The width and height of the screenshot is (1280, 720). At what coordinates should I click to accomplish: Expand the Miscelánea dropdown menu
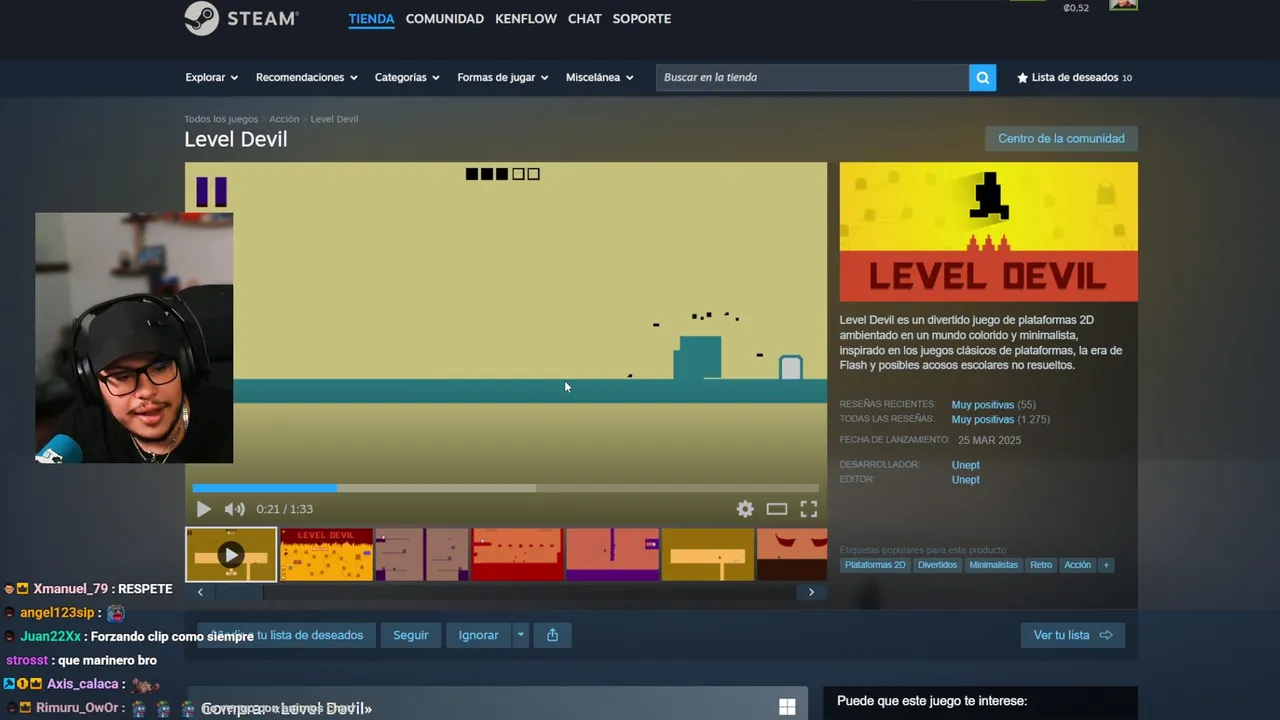599,78
